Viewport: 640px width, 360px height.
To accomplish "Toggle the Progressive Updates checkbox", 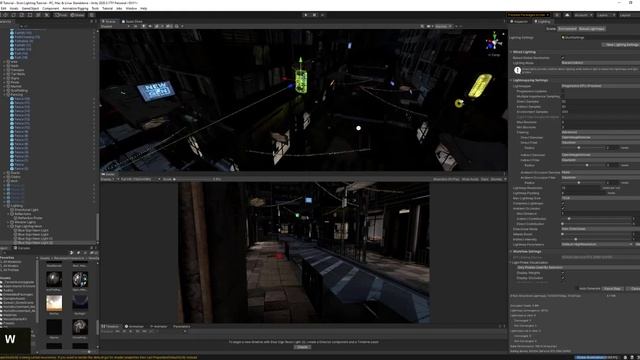I will [563, 91].
